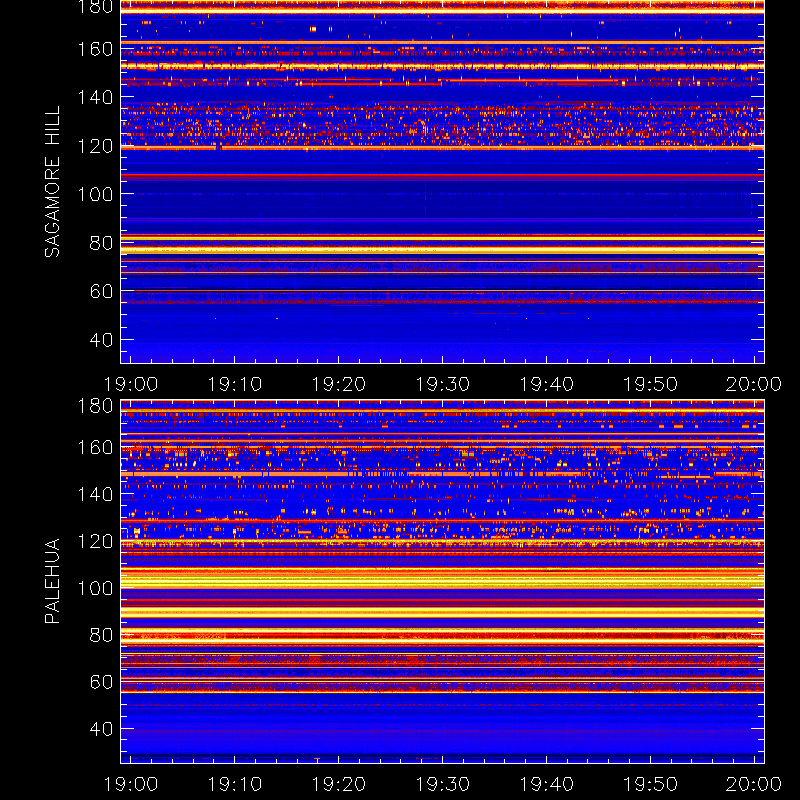Select frequency label 40 on Palehua plot
800x800 pixels.
(x=101, y=729)
